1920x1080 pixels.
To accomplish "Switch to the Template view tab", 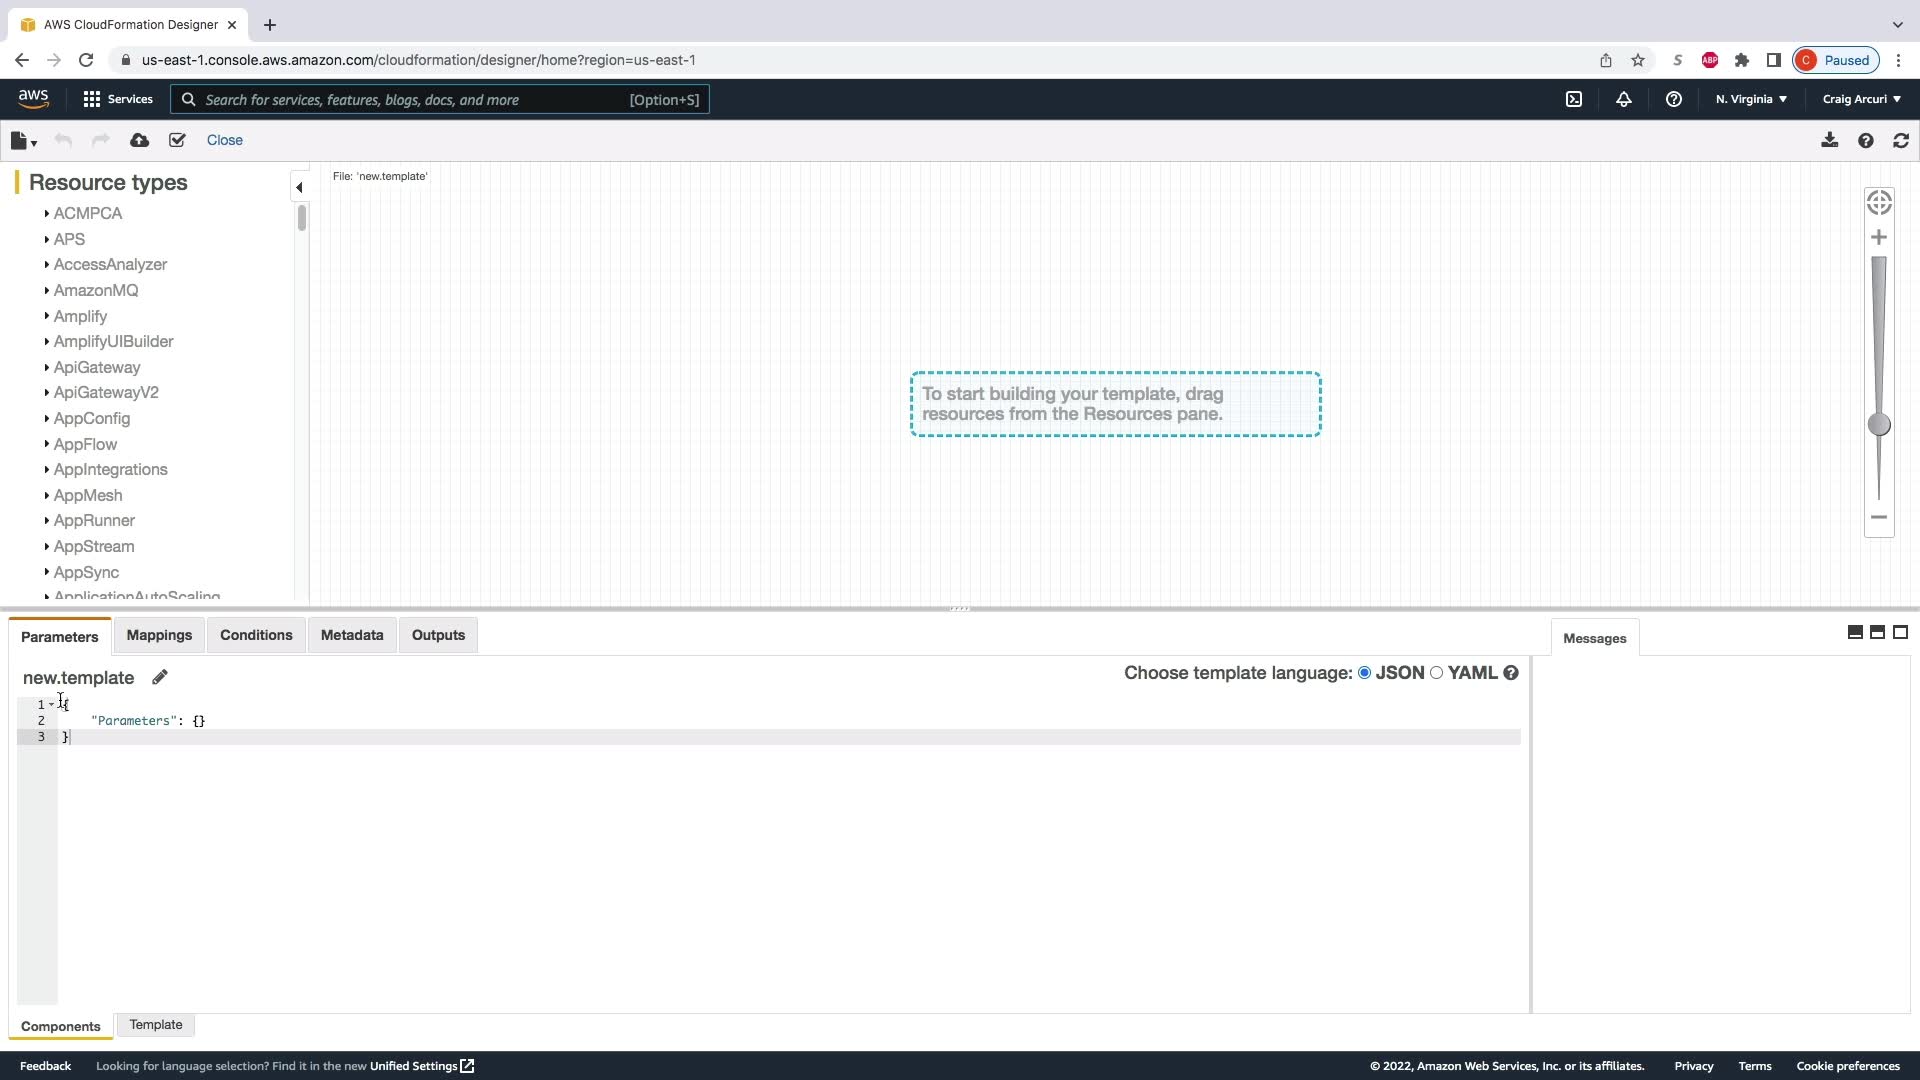I will [x=156, y=1025].
